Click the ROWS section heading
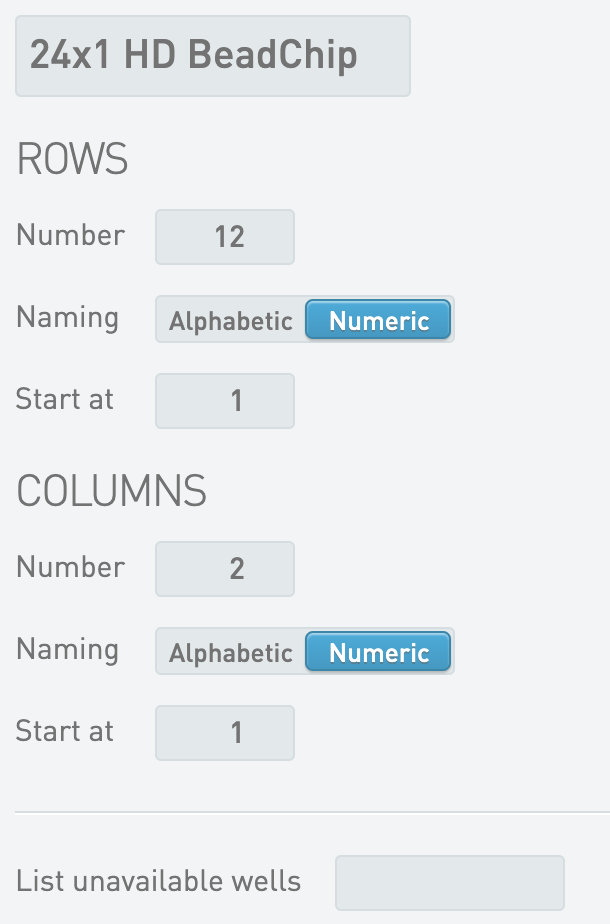The height and width of the screenshot is (924, 610). pyautogui.click(x=72, y=160)
